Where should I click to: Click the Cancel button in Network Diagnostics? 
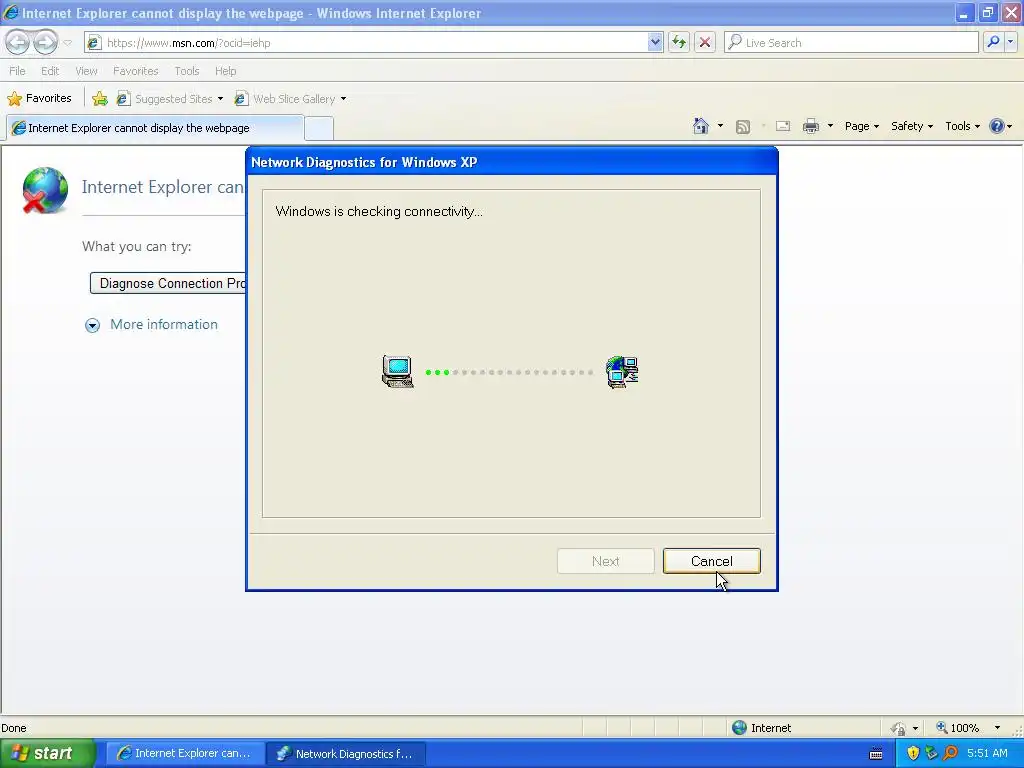[711, 561]
